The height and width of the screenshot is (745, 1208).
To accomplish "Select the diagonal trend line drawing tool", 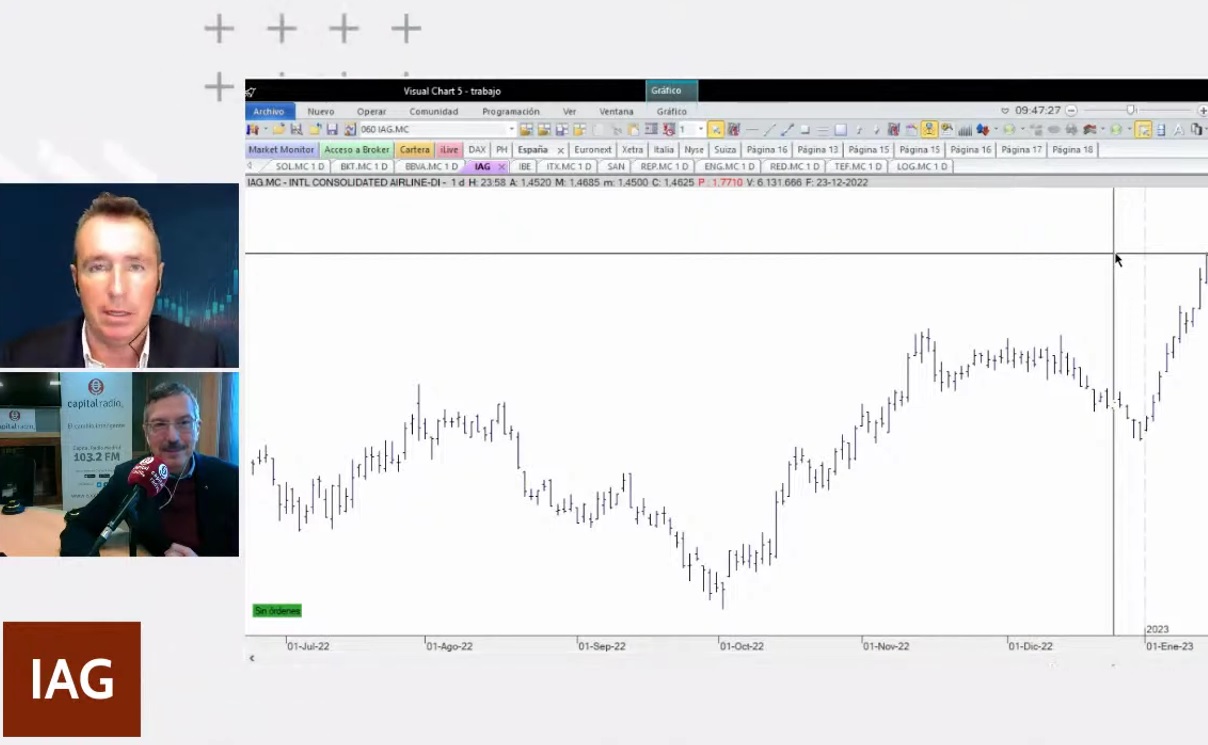I will click(769, 130).
